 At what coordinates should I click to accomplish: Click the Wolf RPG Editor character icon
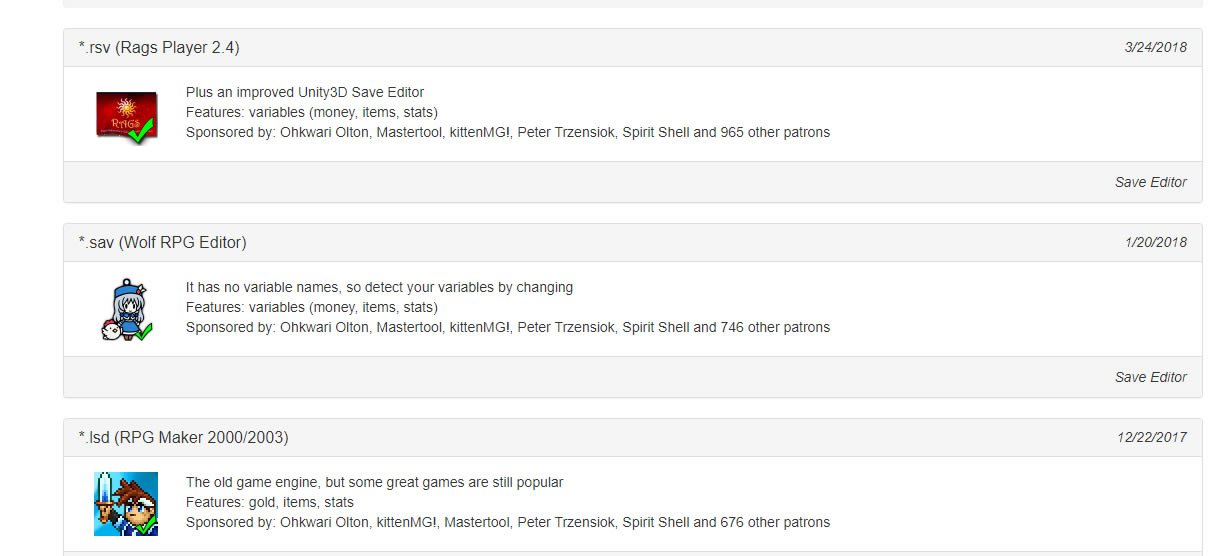pyautogui.click(x=126, y=309)
